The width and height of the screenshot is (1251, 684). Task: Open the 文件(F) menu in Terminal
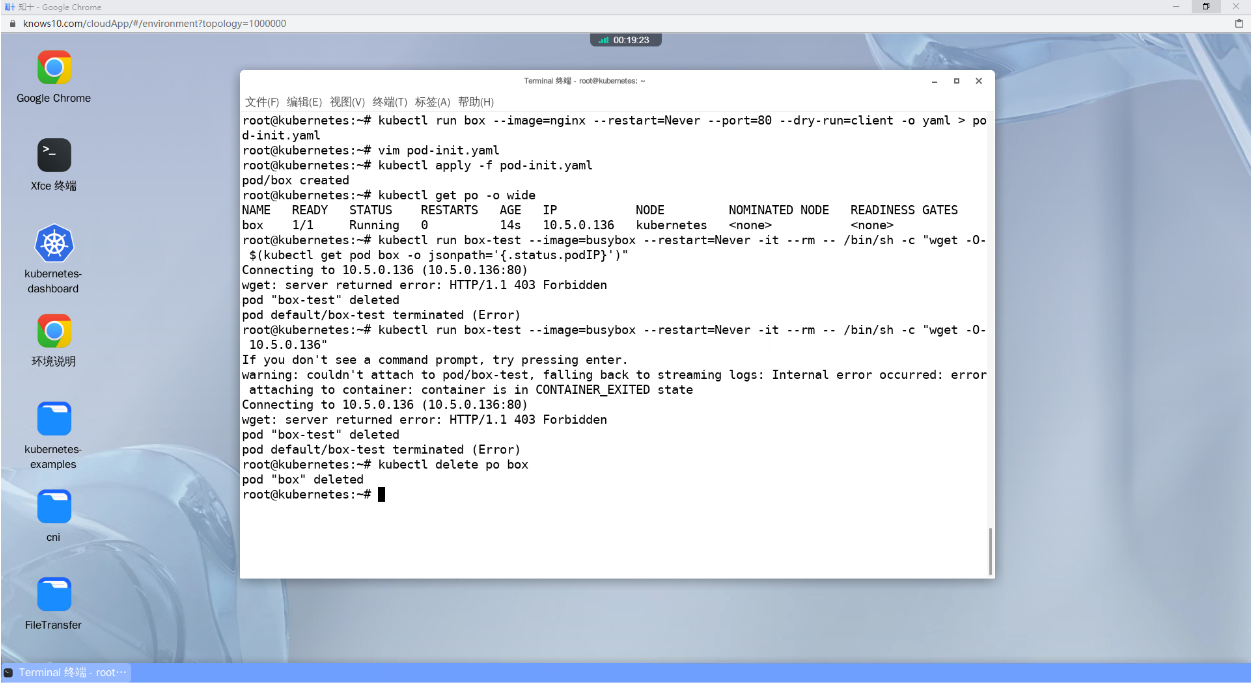pos(262,102)
